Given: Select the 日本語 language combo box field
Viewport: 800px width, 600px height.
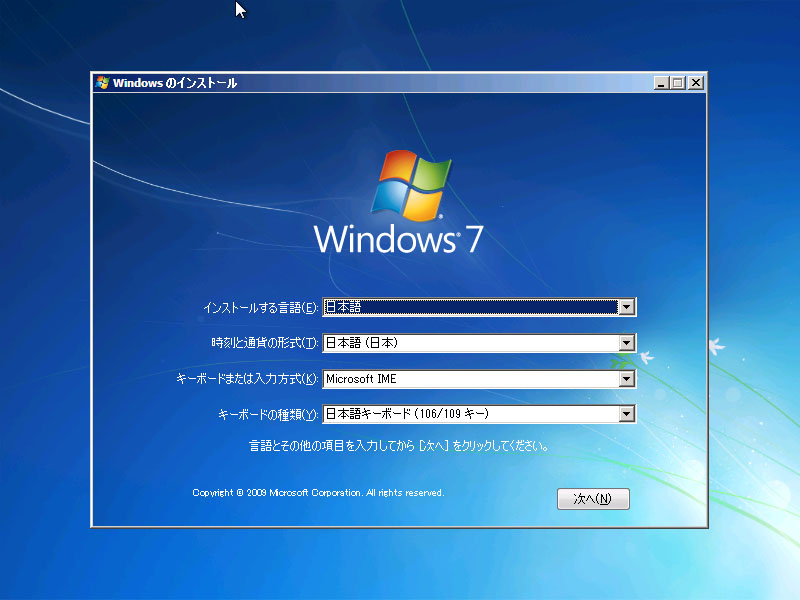Looking at the screenshot, I should (470, 308).
